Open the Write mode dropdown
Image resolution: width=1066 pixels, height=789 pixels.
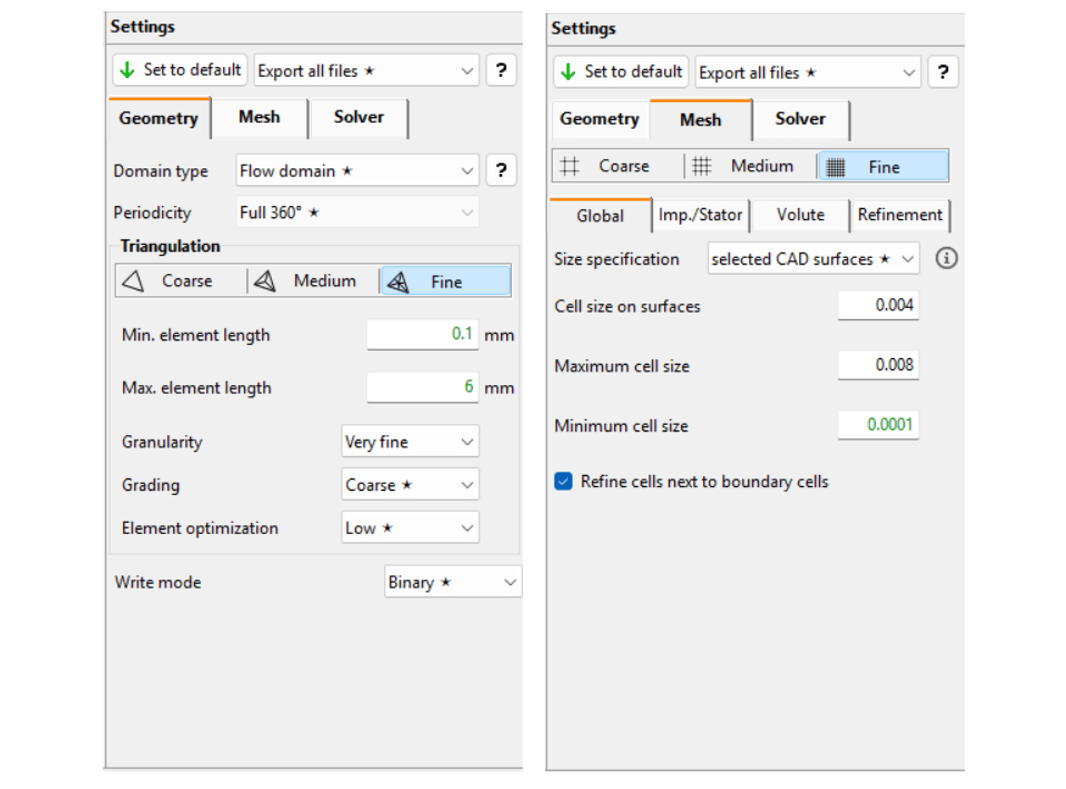453,582
